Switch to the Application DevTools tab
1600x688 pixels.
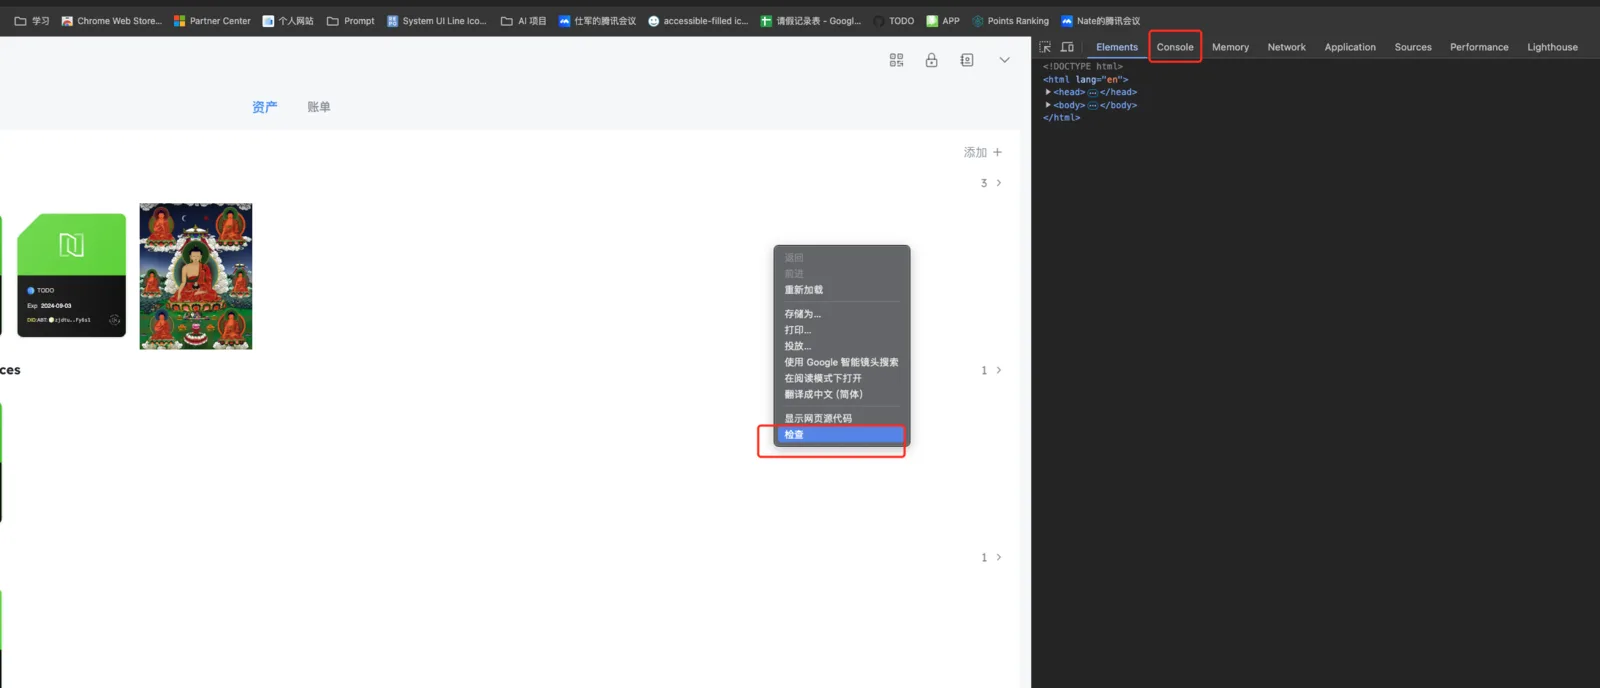coord(1350,47)
